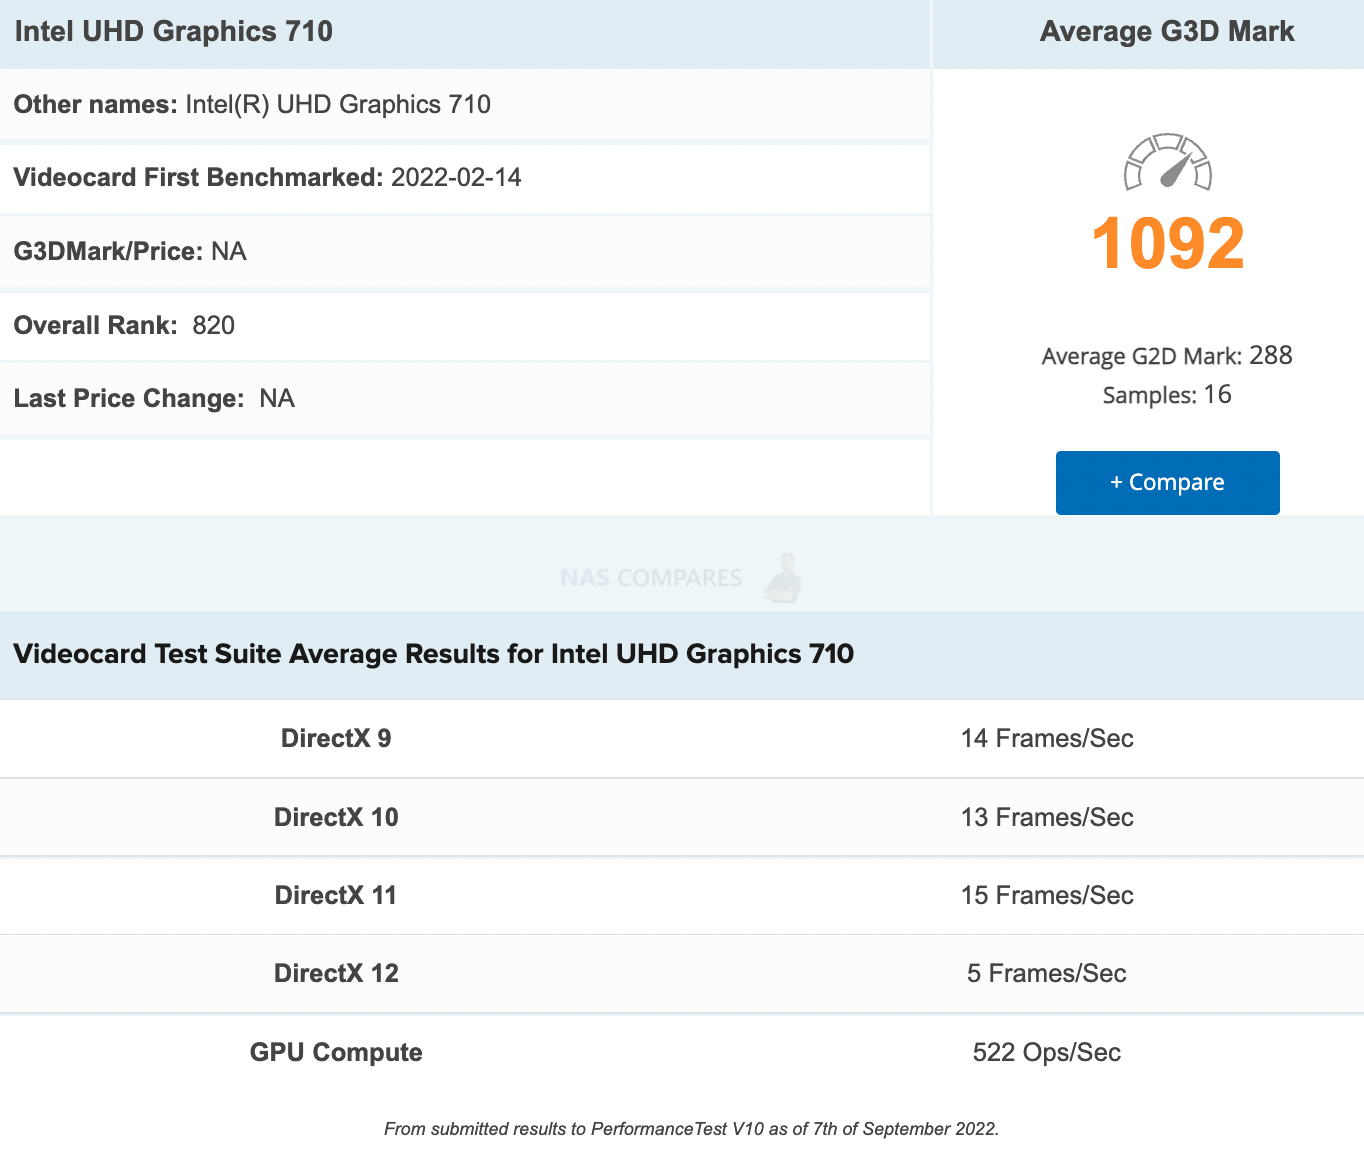Click the blue + Compare button
The image size is (1364, 1156).
tap(1167, 482)
